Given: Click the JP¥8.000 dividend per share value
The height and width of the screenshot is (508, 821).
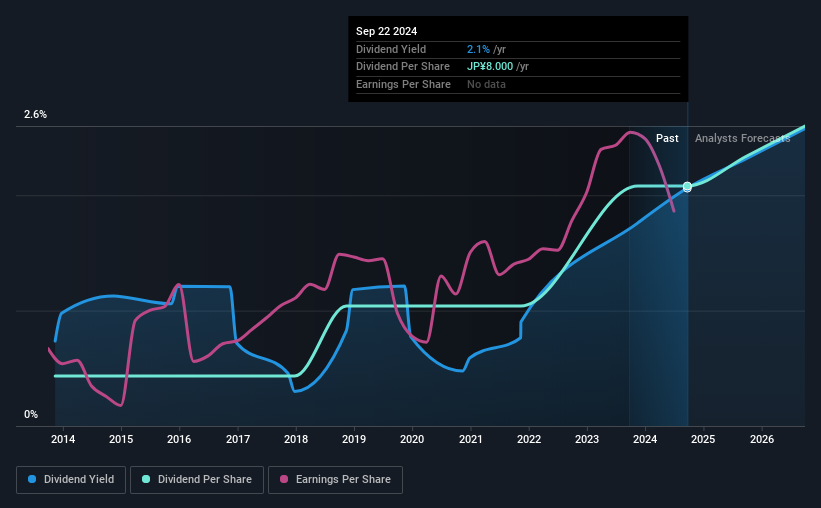Looking at the screenshot, I should coord(490,67).
